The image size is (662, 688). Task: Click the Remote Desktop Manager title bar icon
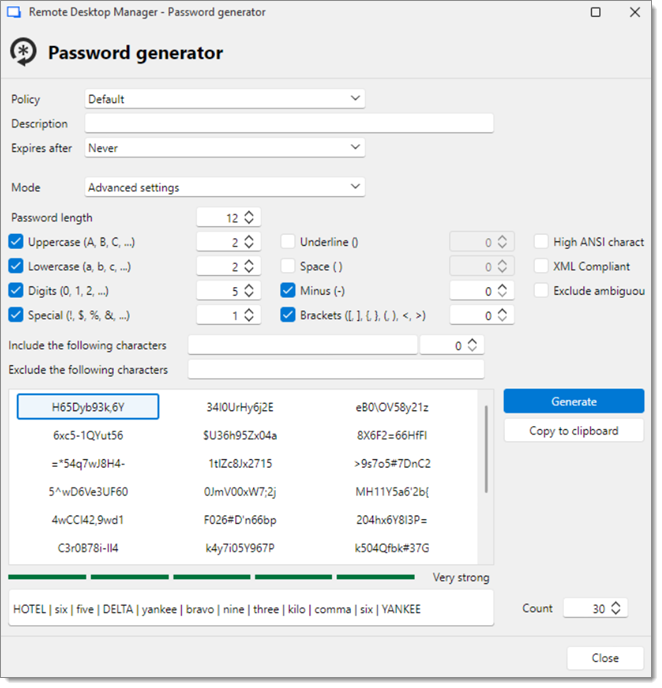tap(14, 12)
